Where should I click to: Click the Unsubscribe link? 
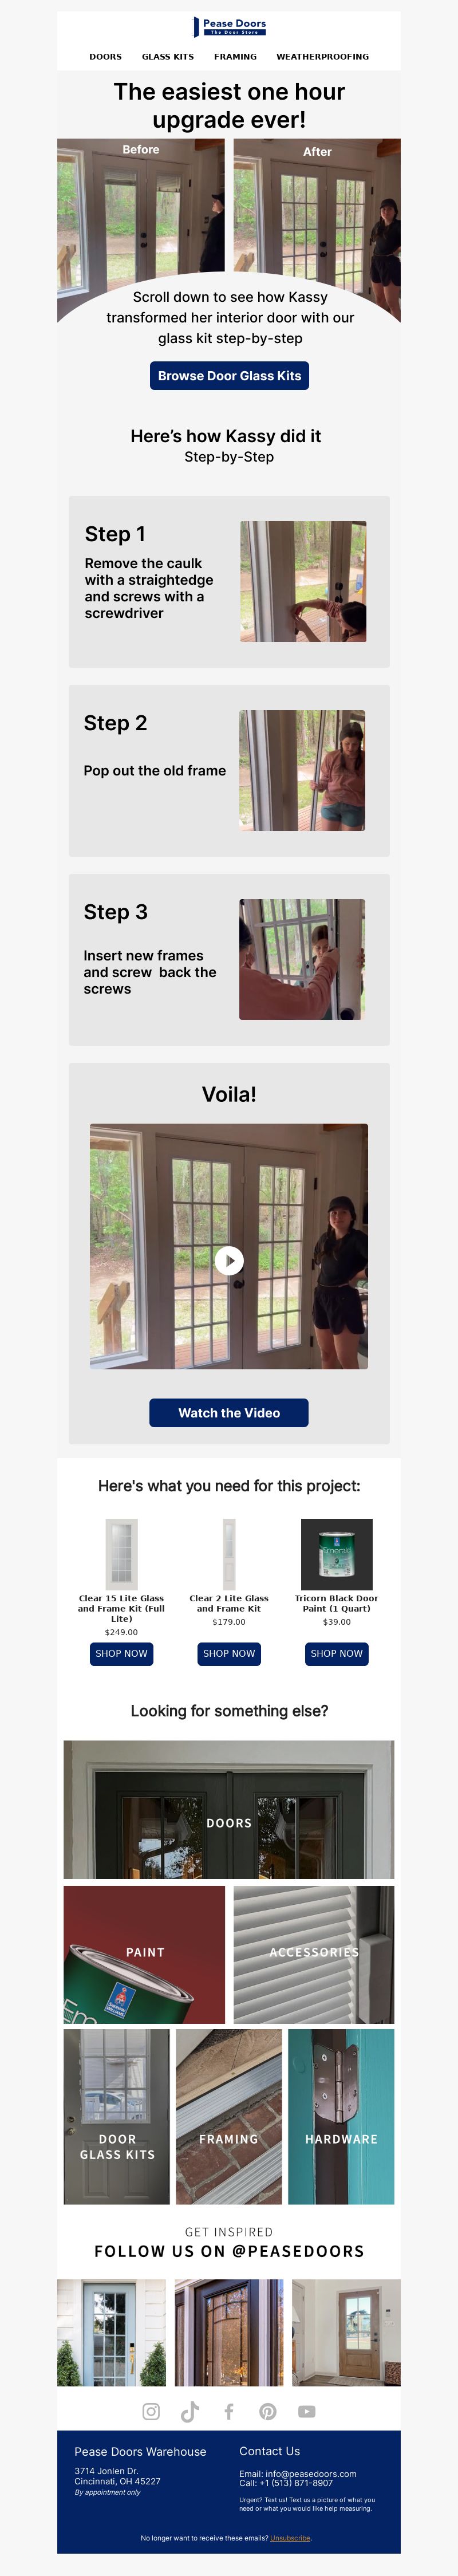point(290,2537)
